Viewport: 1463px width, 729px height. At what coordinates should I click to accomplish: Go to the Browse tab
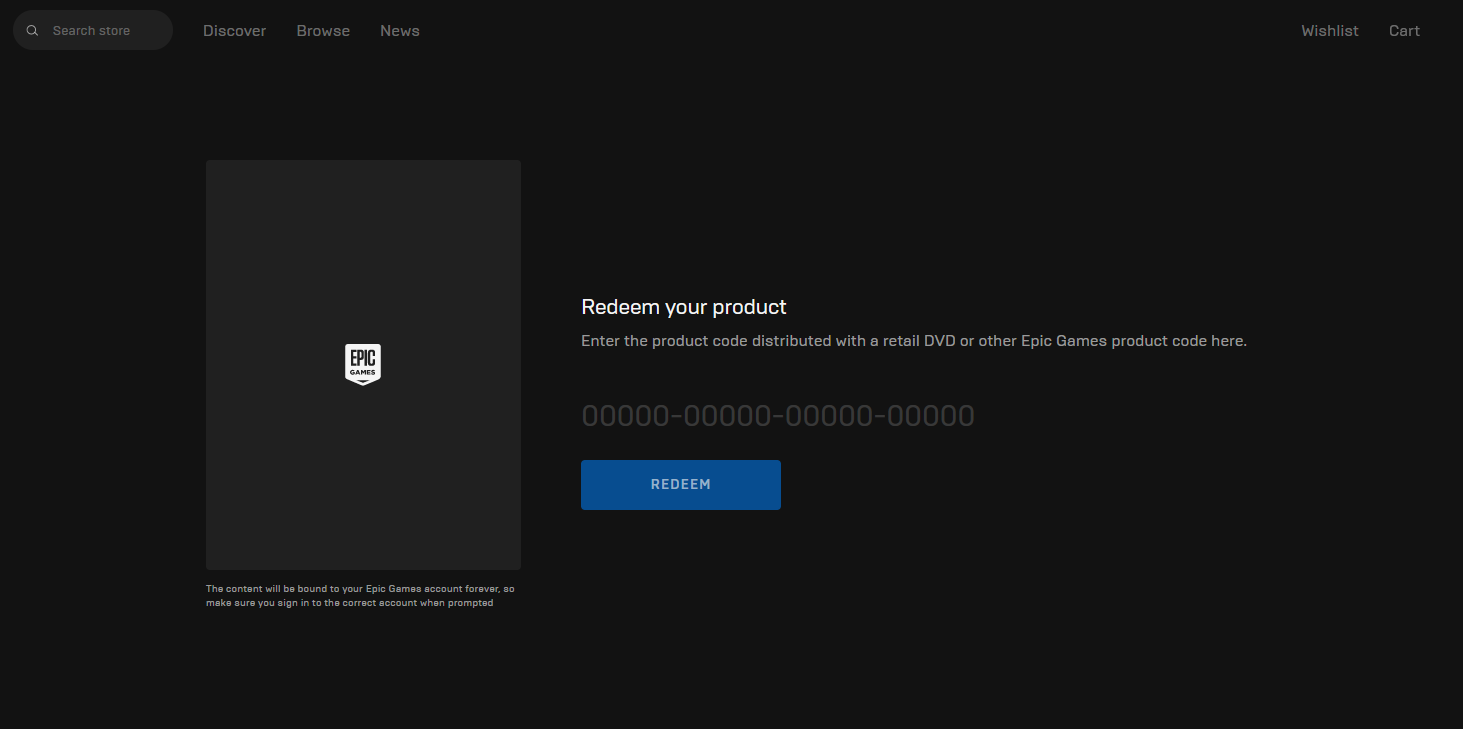point(323,31)
